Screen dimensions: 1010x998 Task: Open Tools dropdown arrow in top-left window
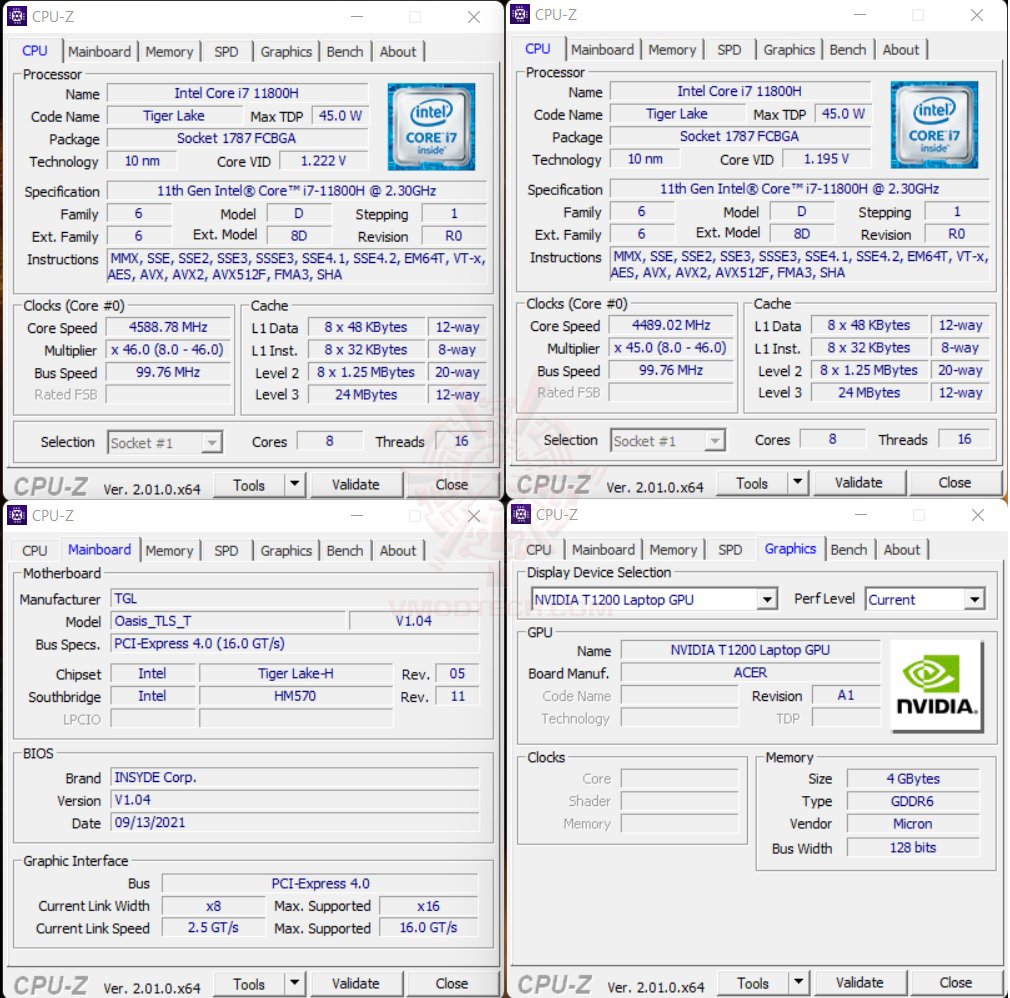tap(294, 484)
